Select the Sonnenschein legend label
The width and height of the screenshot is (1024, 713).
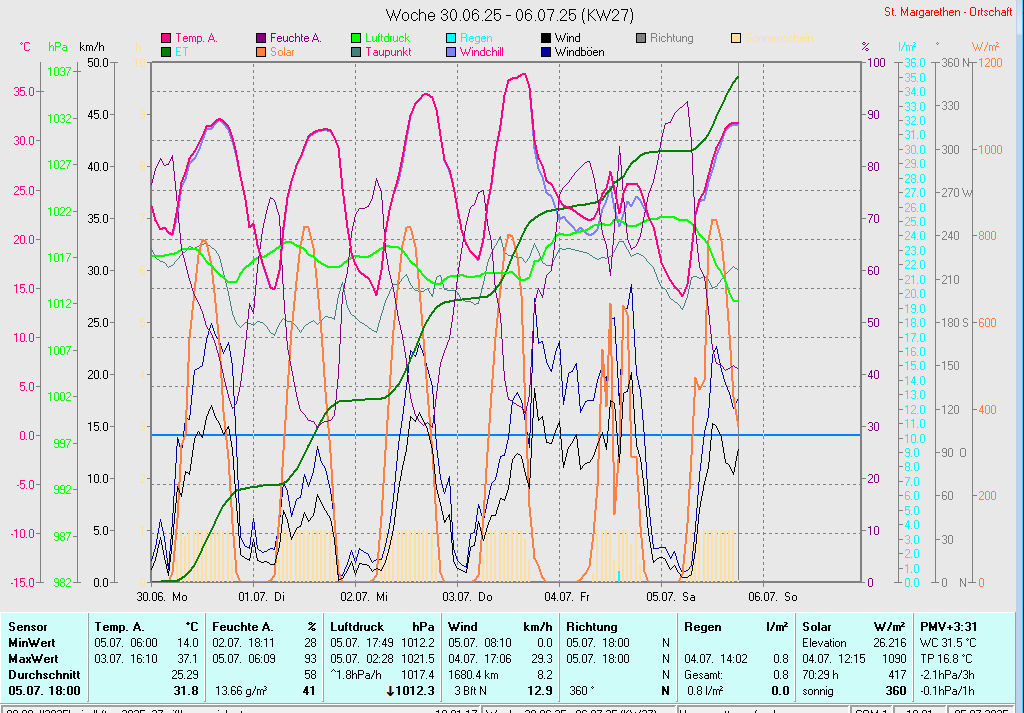(x=779, y=38)
